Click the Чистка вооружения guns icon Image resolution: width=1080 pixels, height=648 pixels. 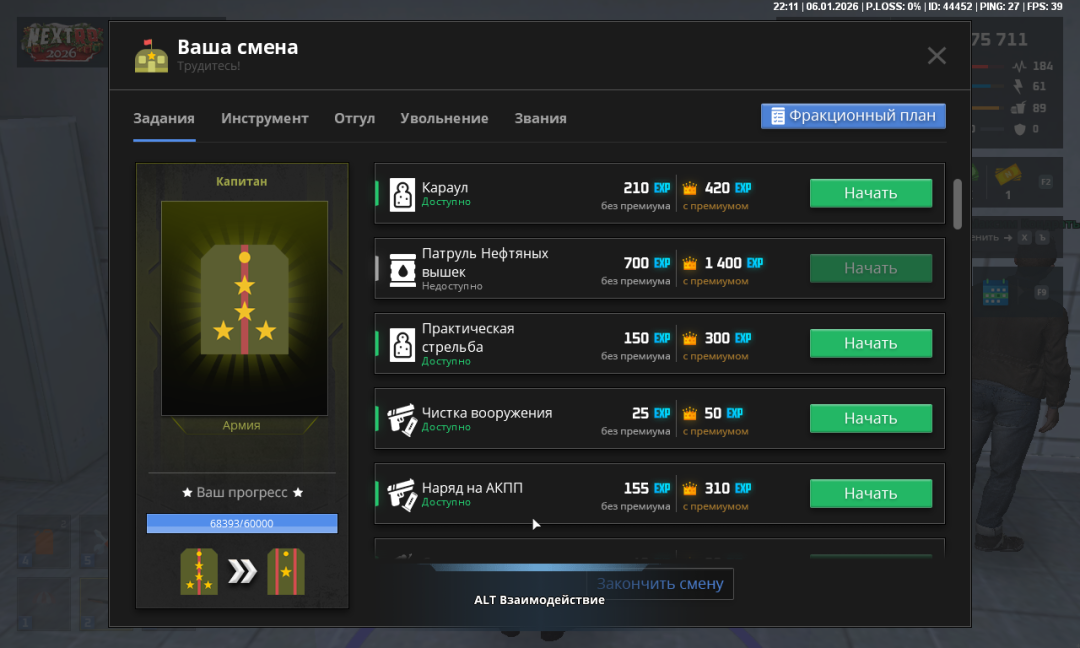pos(402,419)
